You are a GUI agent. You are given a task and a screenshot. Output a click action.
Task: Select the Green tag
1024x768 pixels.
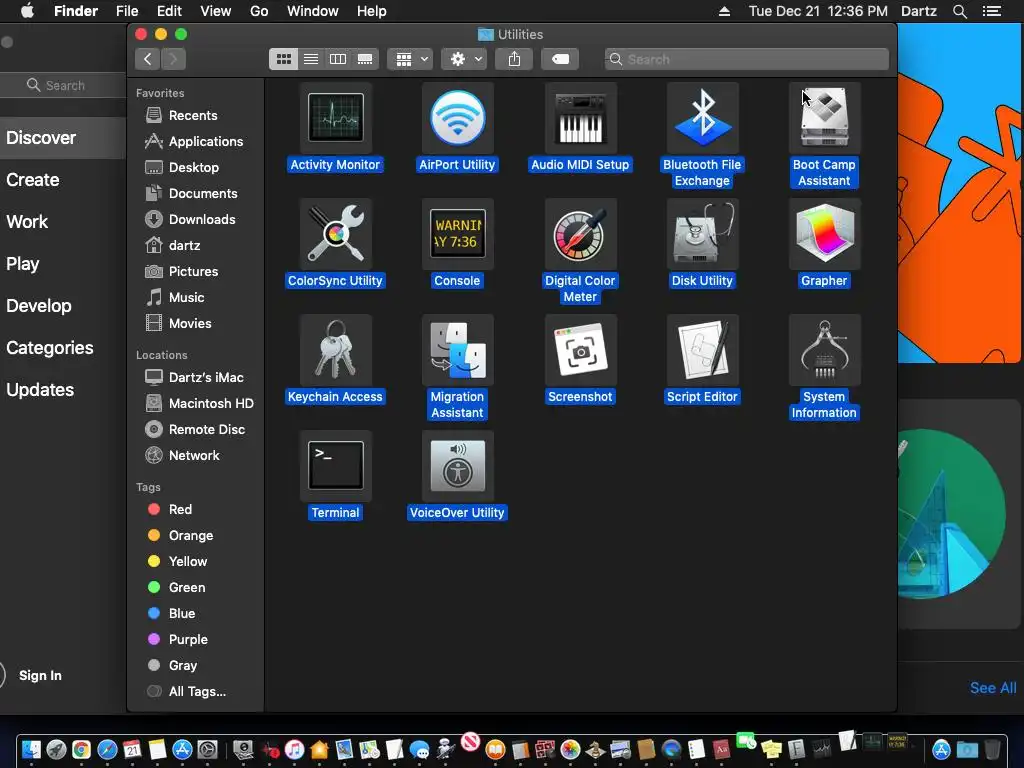[x=176, y=588]
